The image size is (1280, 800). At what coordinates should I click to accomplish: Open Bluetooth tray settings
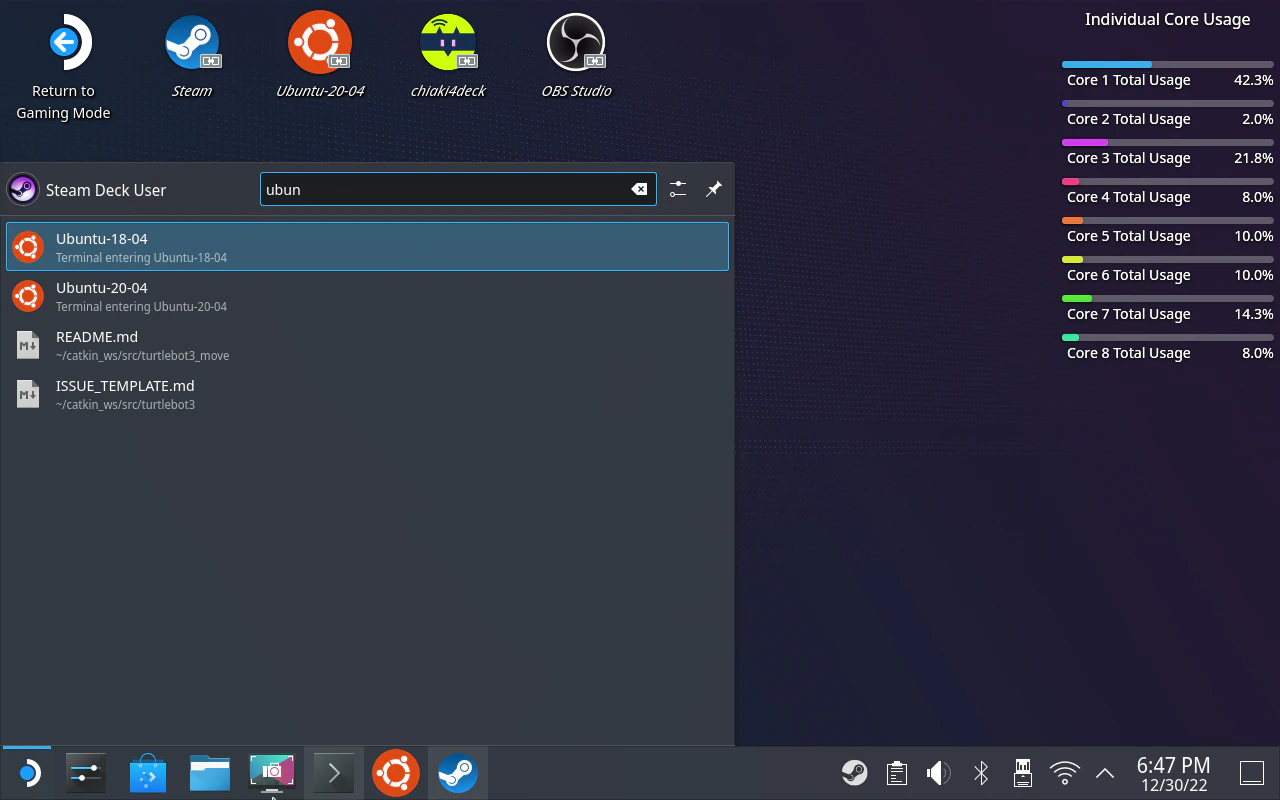[x=981, y=772]
